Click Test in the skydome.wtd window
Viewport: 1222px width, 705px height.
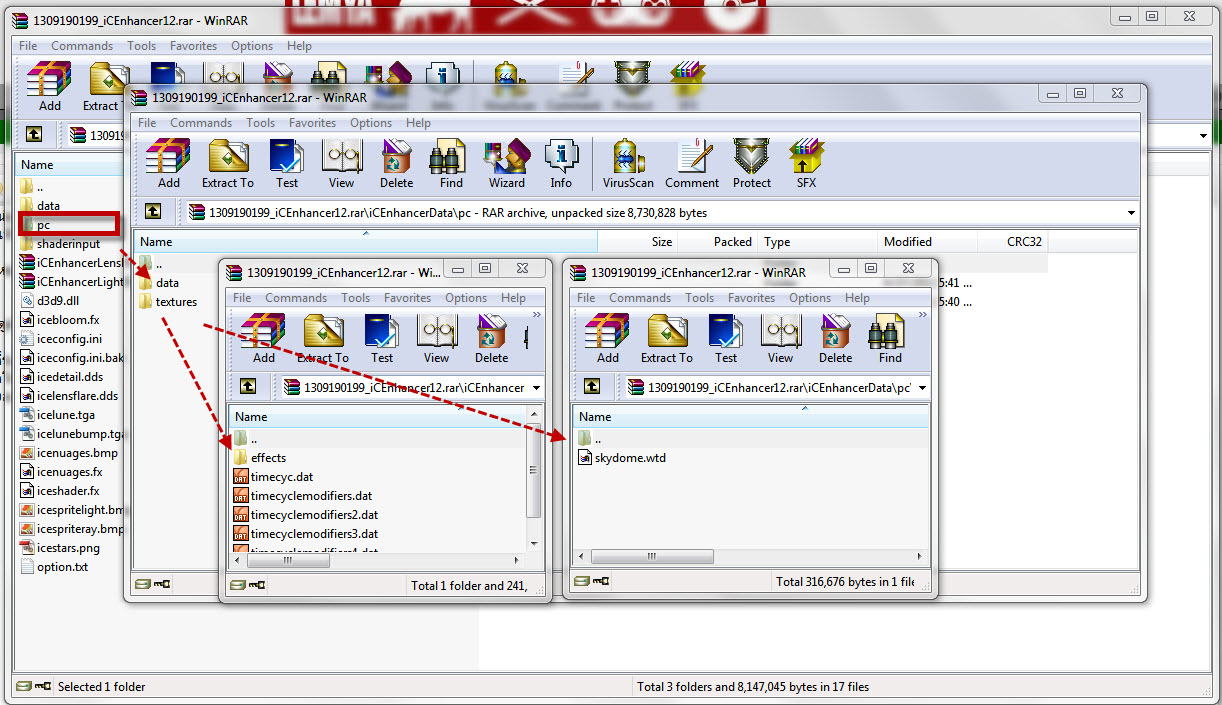[x=726, y=339]
